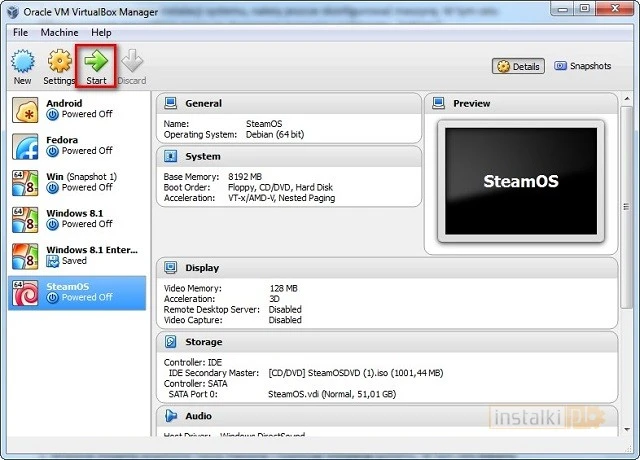Click the Win (Snapshot 1) VM icon
This screenshot has width=640, height=460.
pyautogui.click(x=25, y=183)
